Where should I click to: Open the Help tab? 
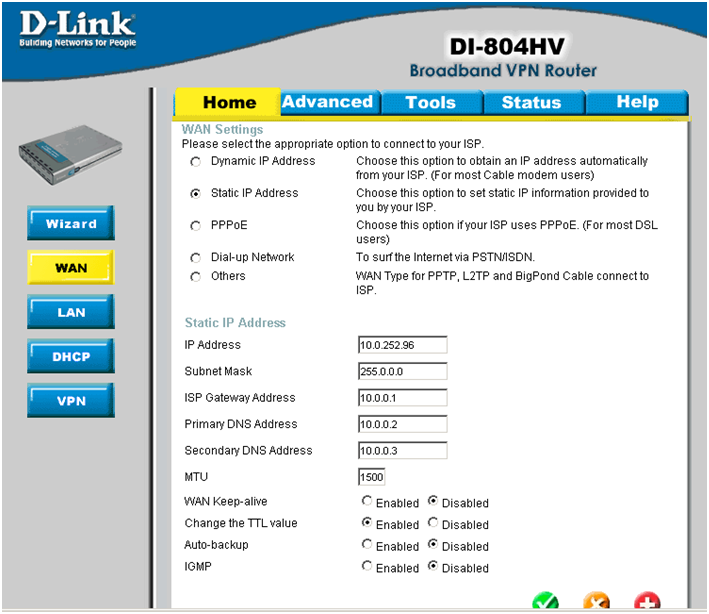(x=637, y=102)
